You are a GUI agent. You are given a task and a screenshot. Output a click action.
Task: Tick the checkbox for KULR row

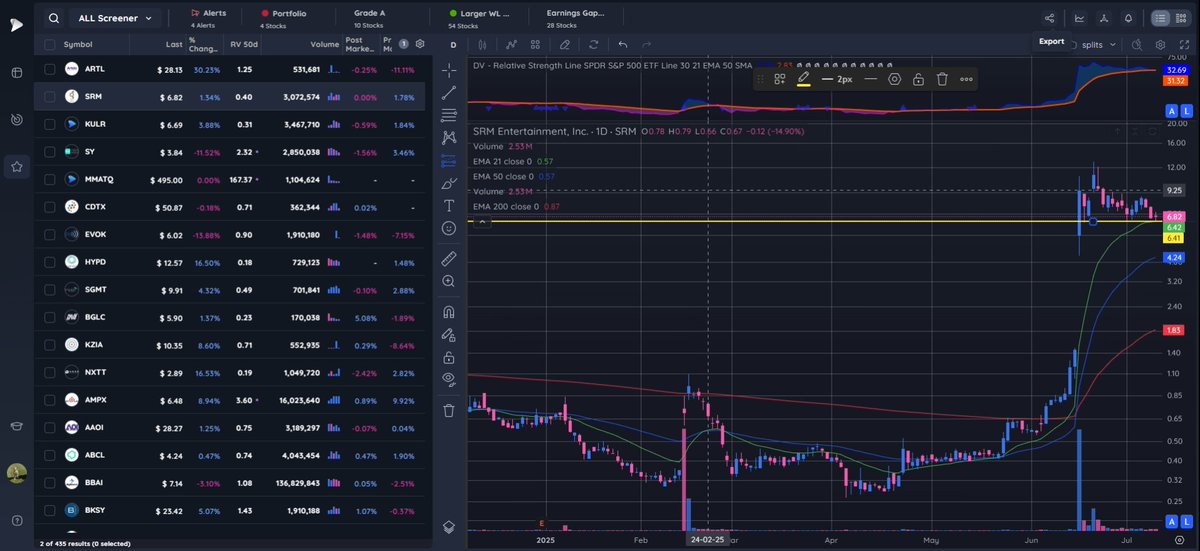(49, 125)
